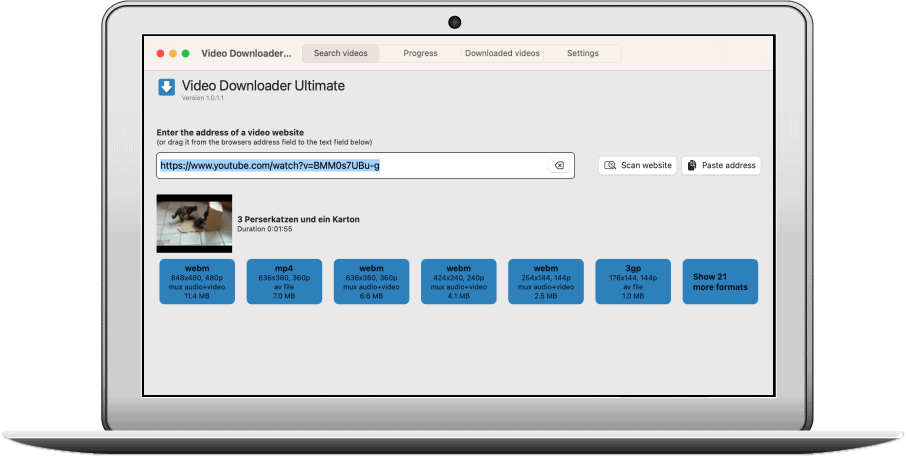Open the Progress tab
This screenshot has width=906, height=457.
pyautogui.click(x=420, y=53)
